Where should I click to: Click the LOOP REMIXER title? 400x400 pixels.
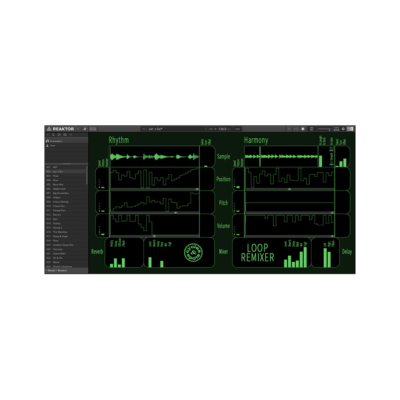coord(257,253)
